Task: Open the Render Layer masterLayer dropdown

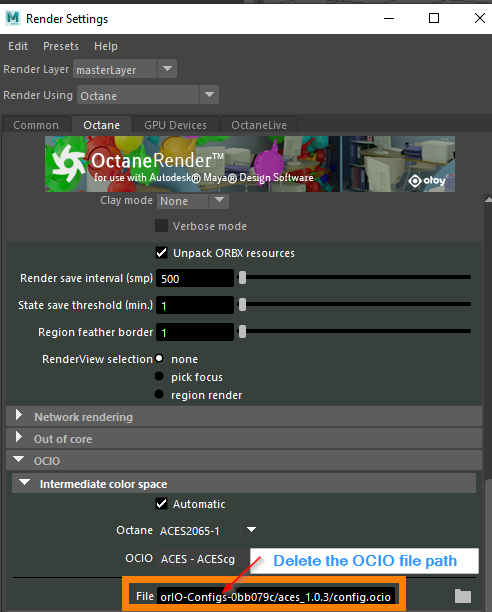Action: tap(125, 69)
